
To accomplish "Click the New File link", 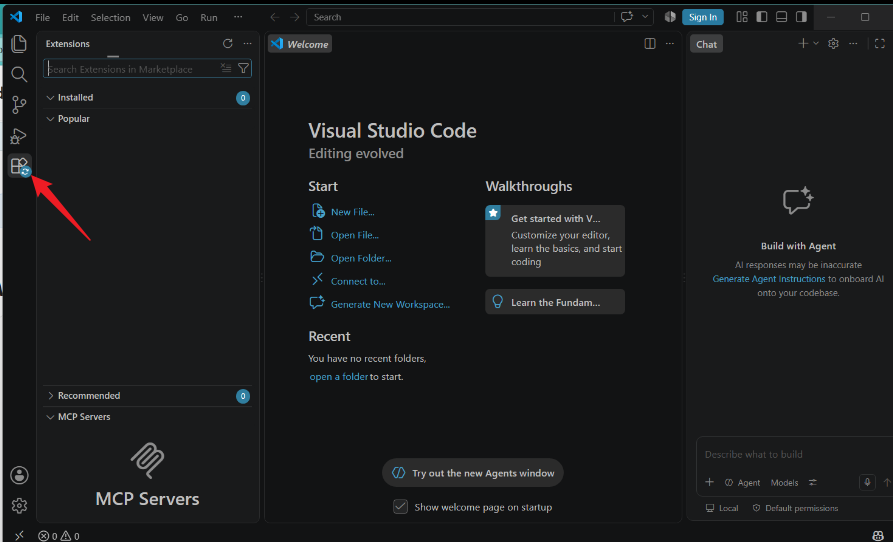I will 353,212.
